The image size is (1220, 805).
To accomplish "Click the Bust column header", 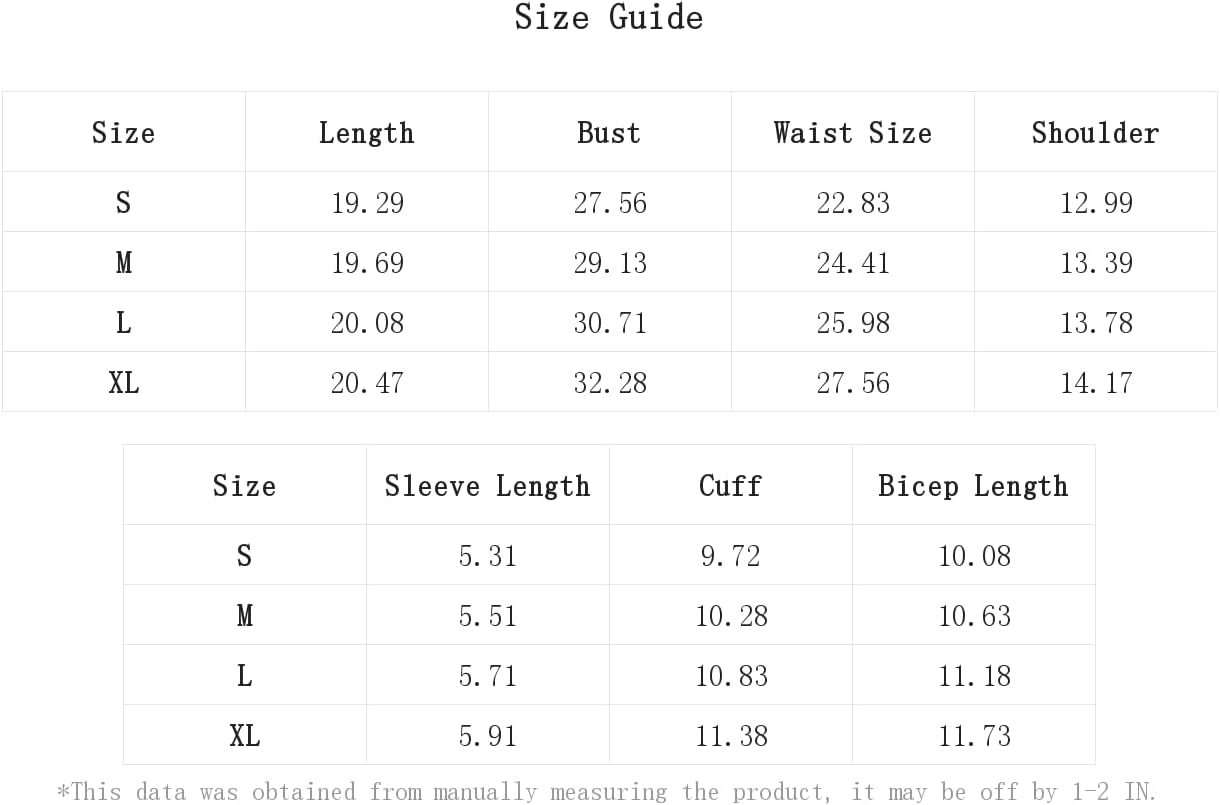I will coord(609,133).
